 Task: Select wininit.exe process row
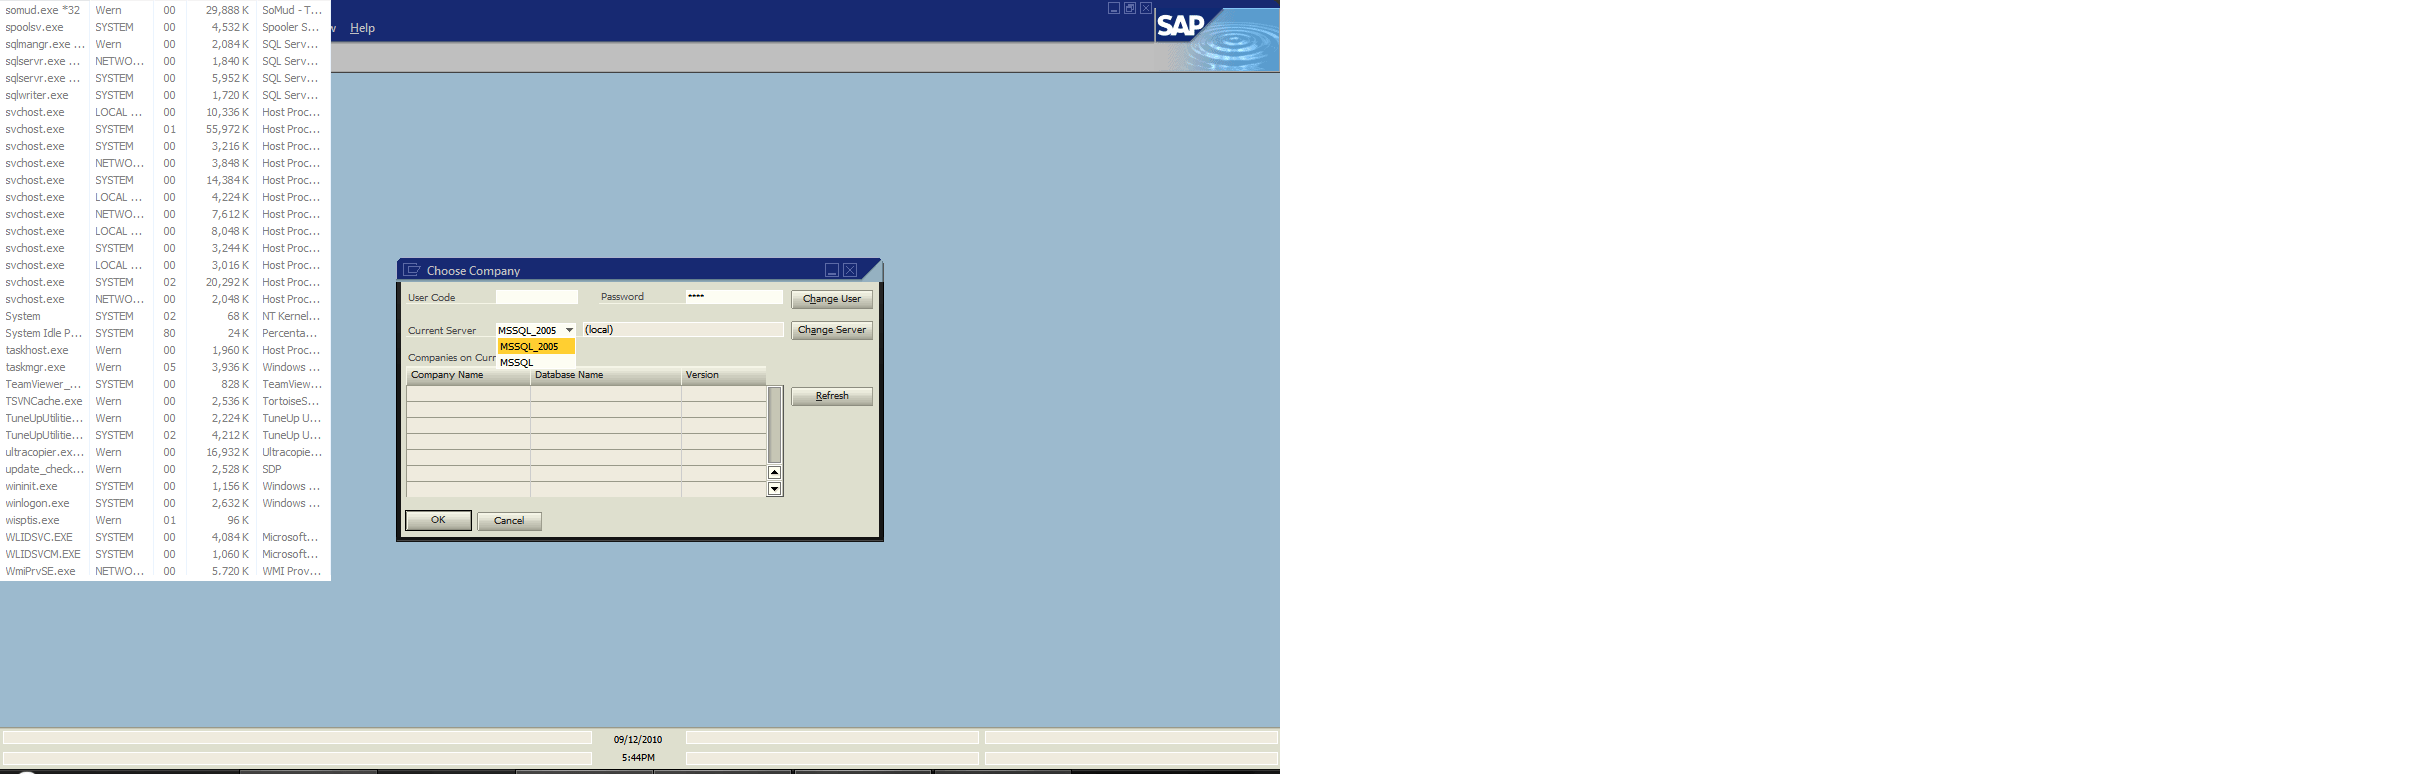[x=165, y=486]
